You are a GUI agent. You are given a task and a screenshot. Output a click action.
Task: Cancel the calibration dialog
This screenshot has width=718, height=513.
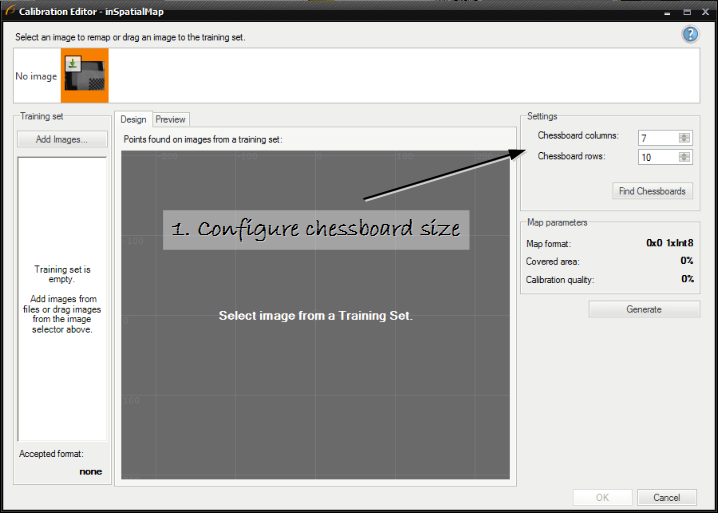click(666, 497)
